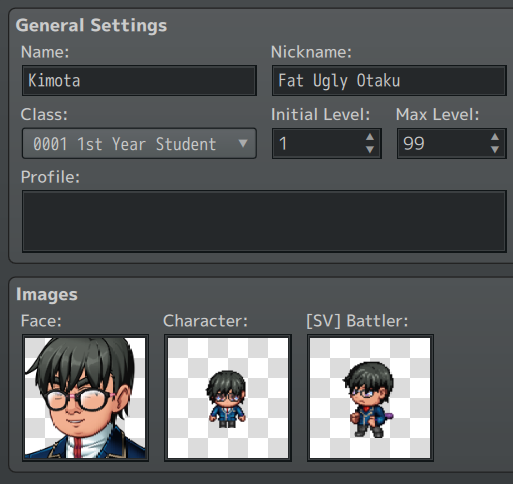Click the Class: label
513x484 pixels.
pyautogui.click(x=44, y=115)
